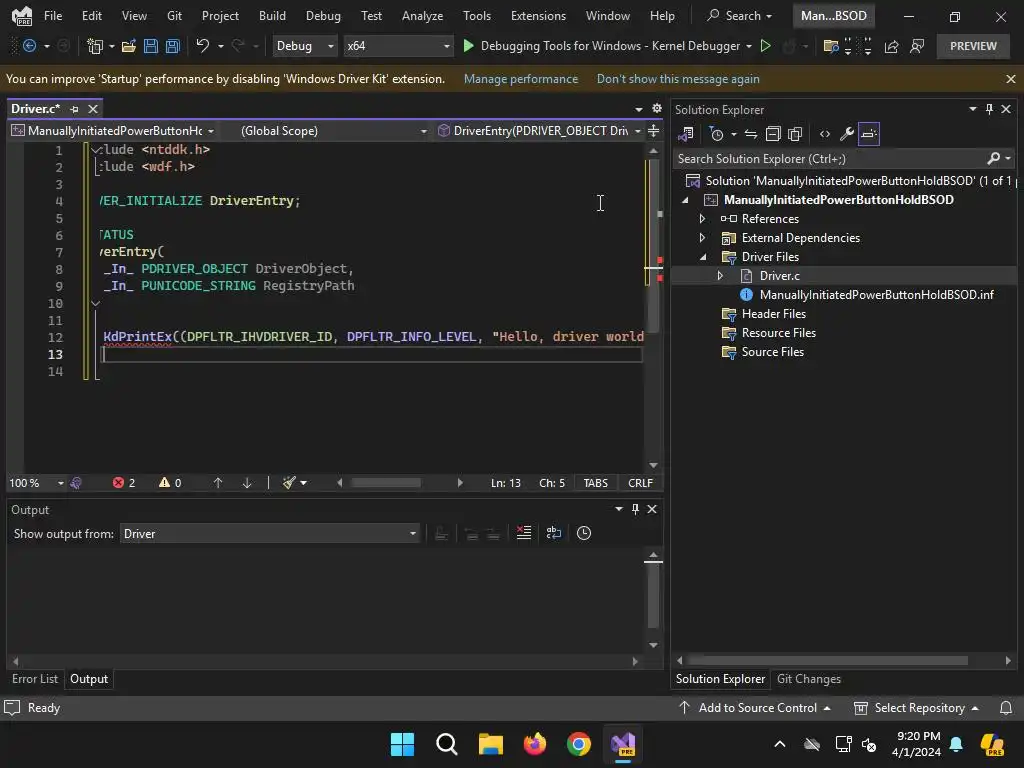Save Driver.c with the single-disk save icon

click(x=151, y=46)
